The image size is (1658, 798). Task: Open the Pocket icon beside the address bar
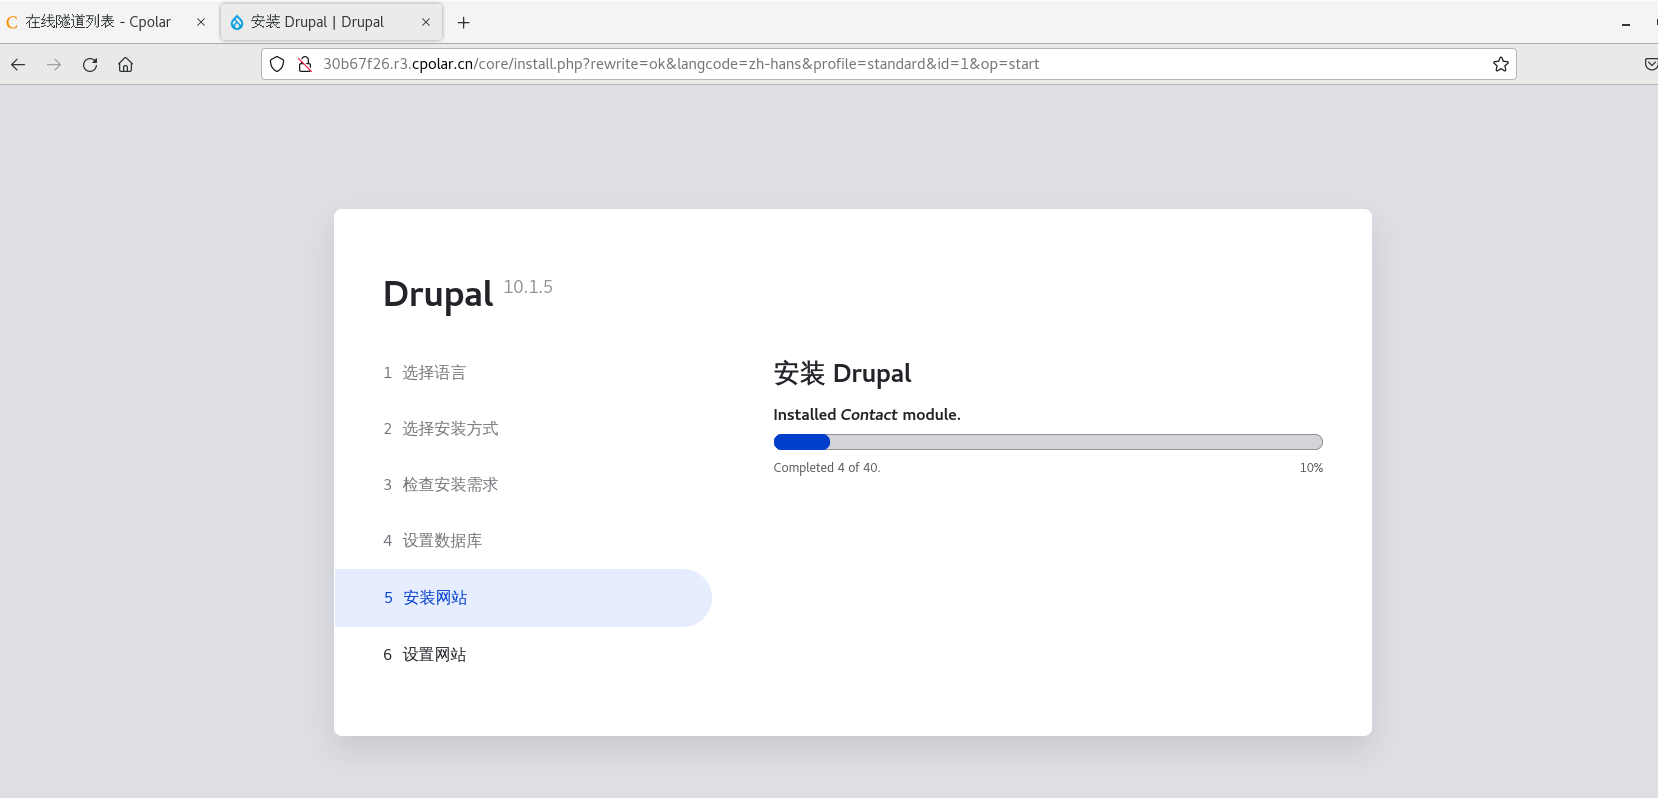point(1650,64)
